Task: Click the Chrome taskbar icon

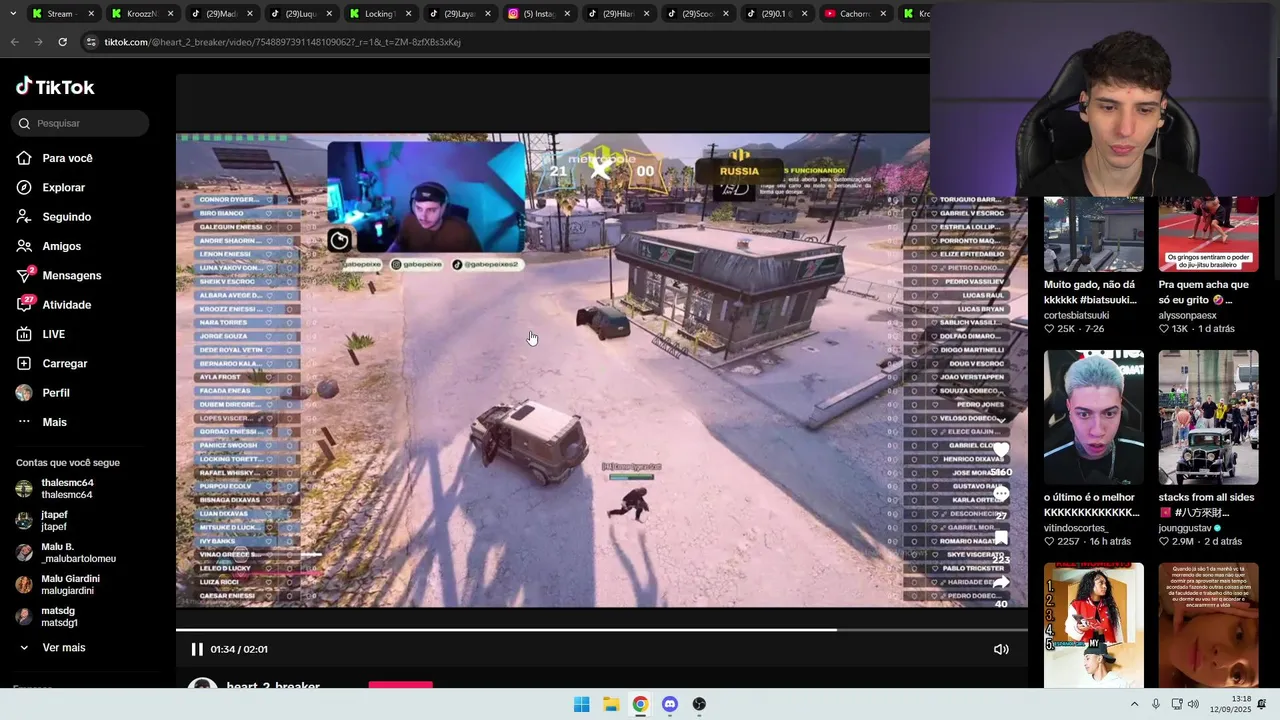Action: coord(640,704)
